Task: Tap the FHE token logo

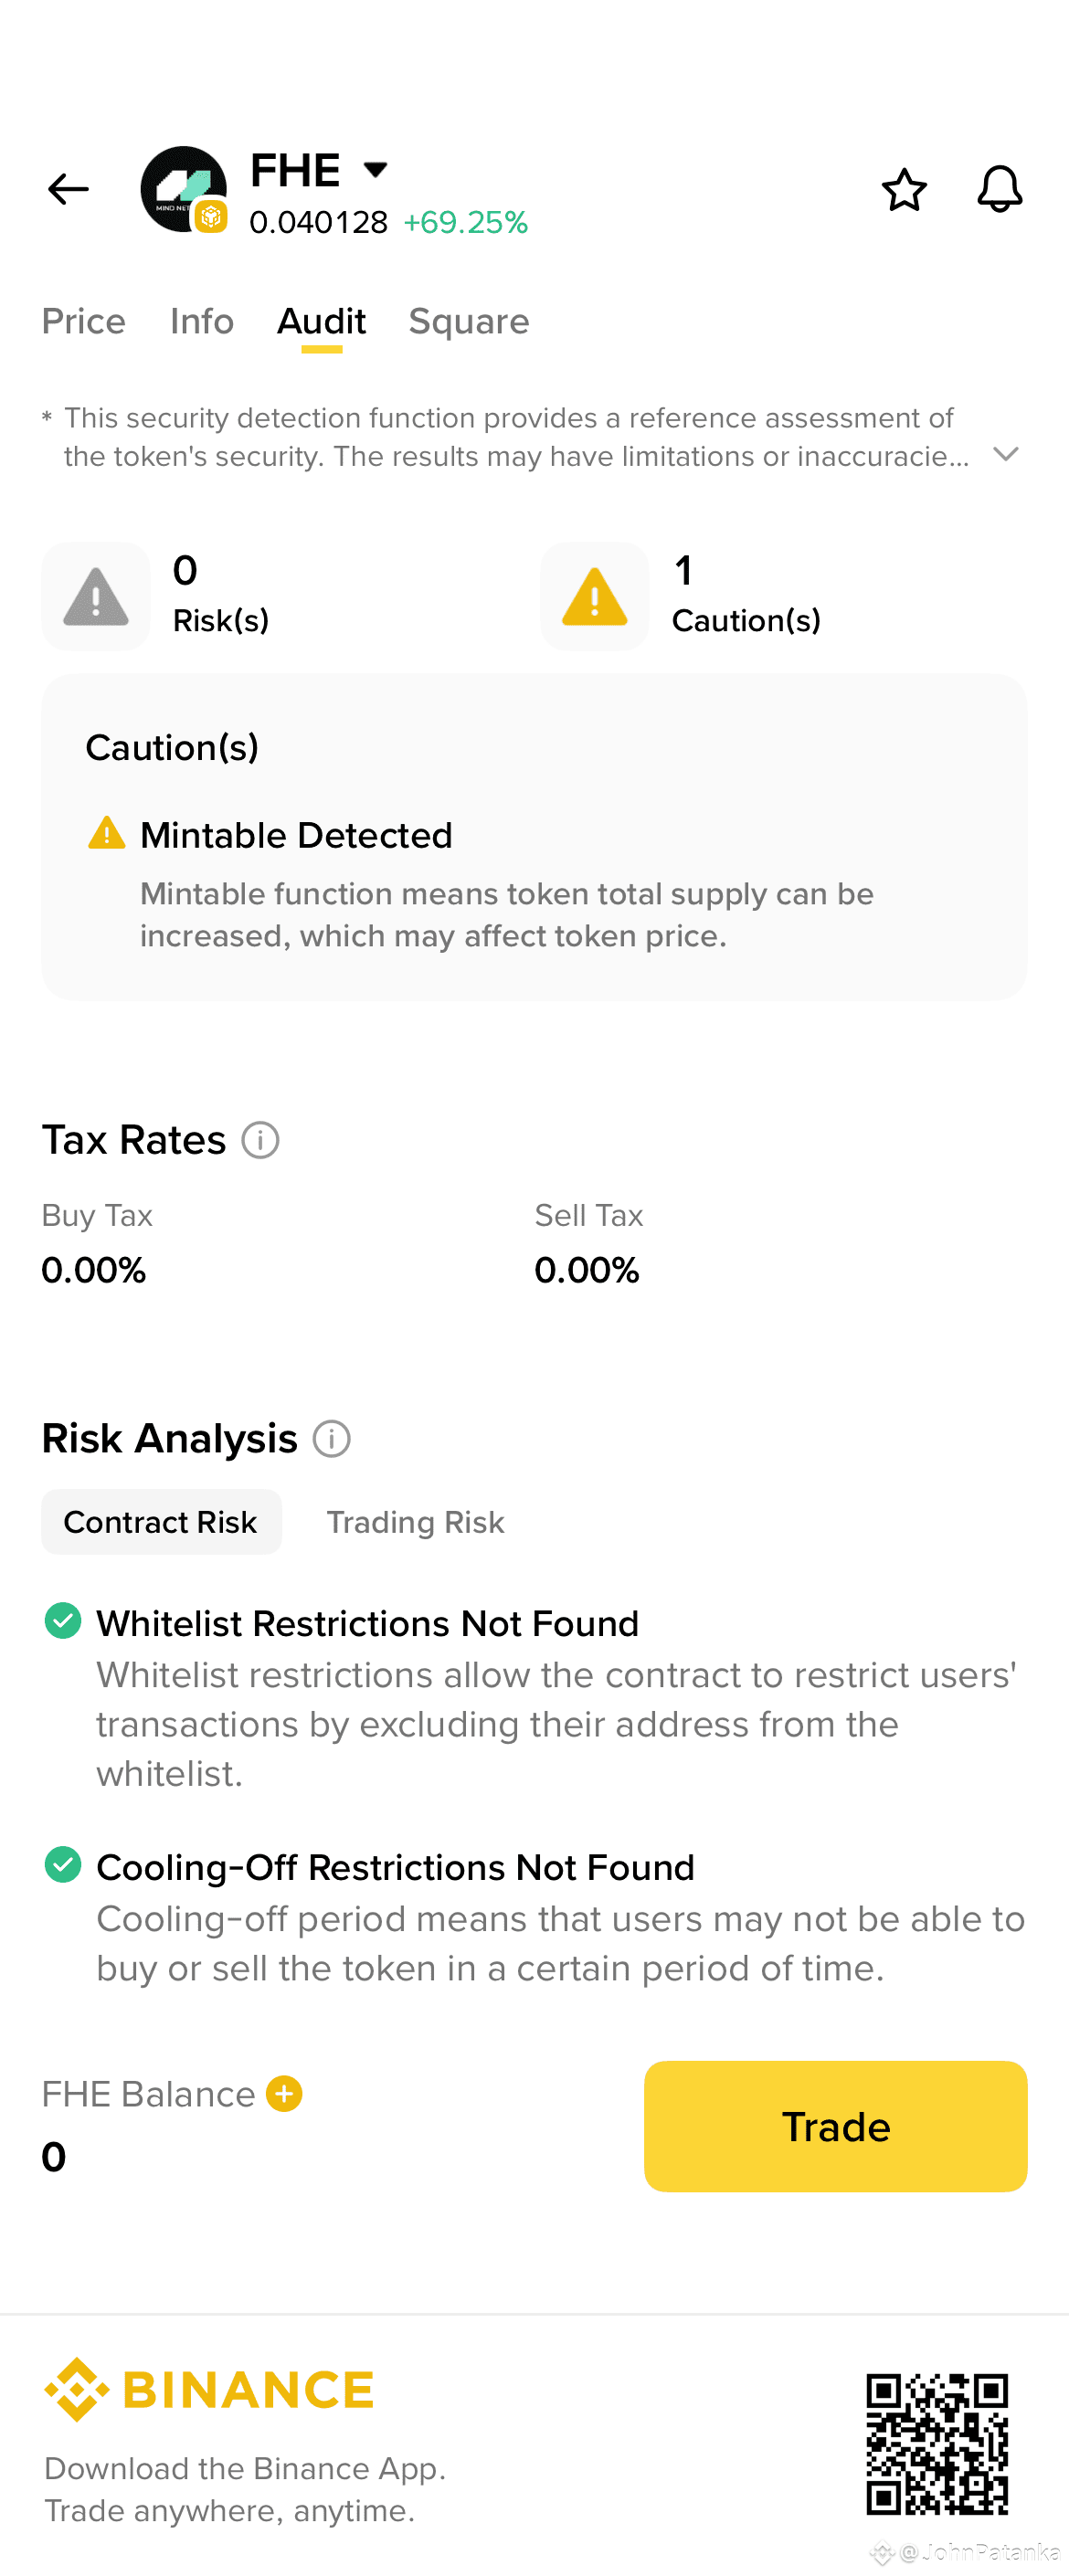Action: click(x=184, y=189)
